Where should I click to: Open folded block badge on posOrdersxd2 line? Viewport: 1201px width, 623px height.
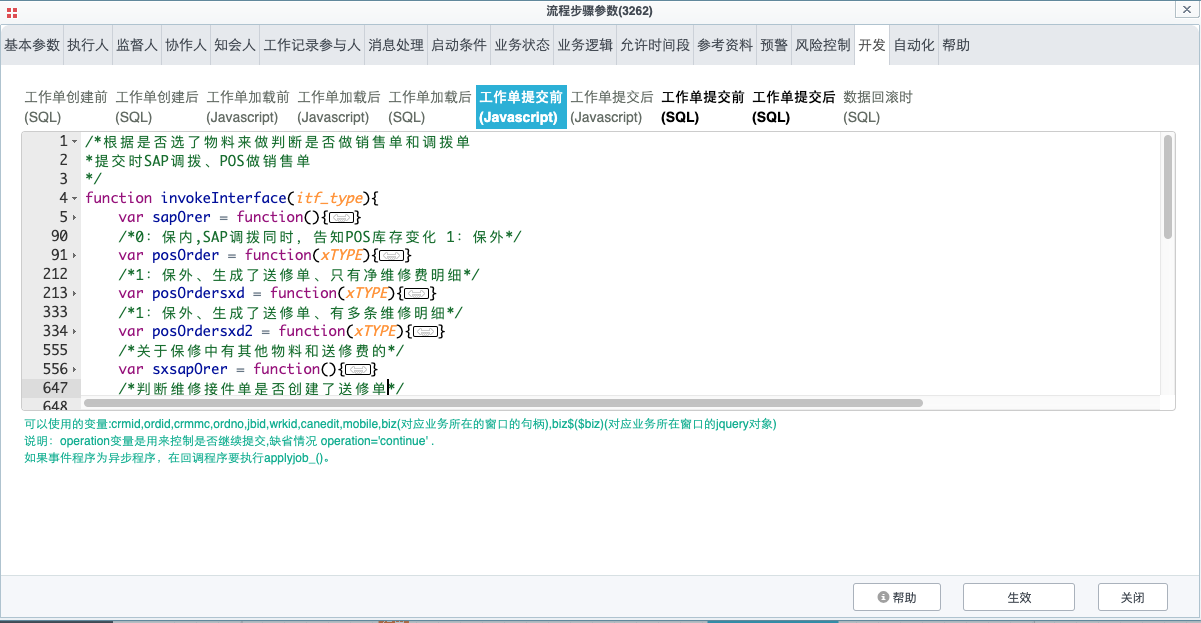pos(427,331)
